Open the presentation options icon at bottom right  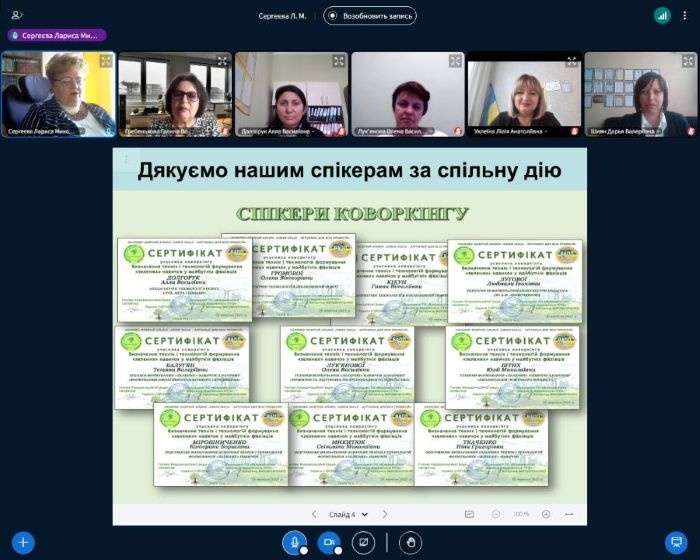pyautogui.click(x=676, y=542)
